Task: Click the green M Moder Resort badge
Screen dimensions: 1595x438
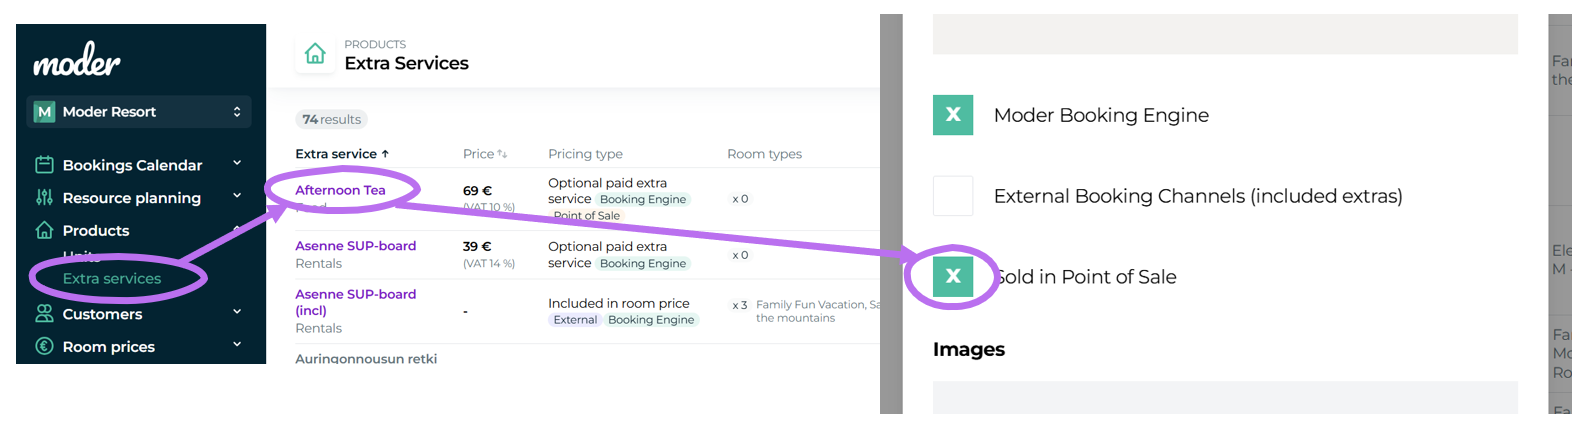Action: click(44, 112)
